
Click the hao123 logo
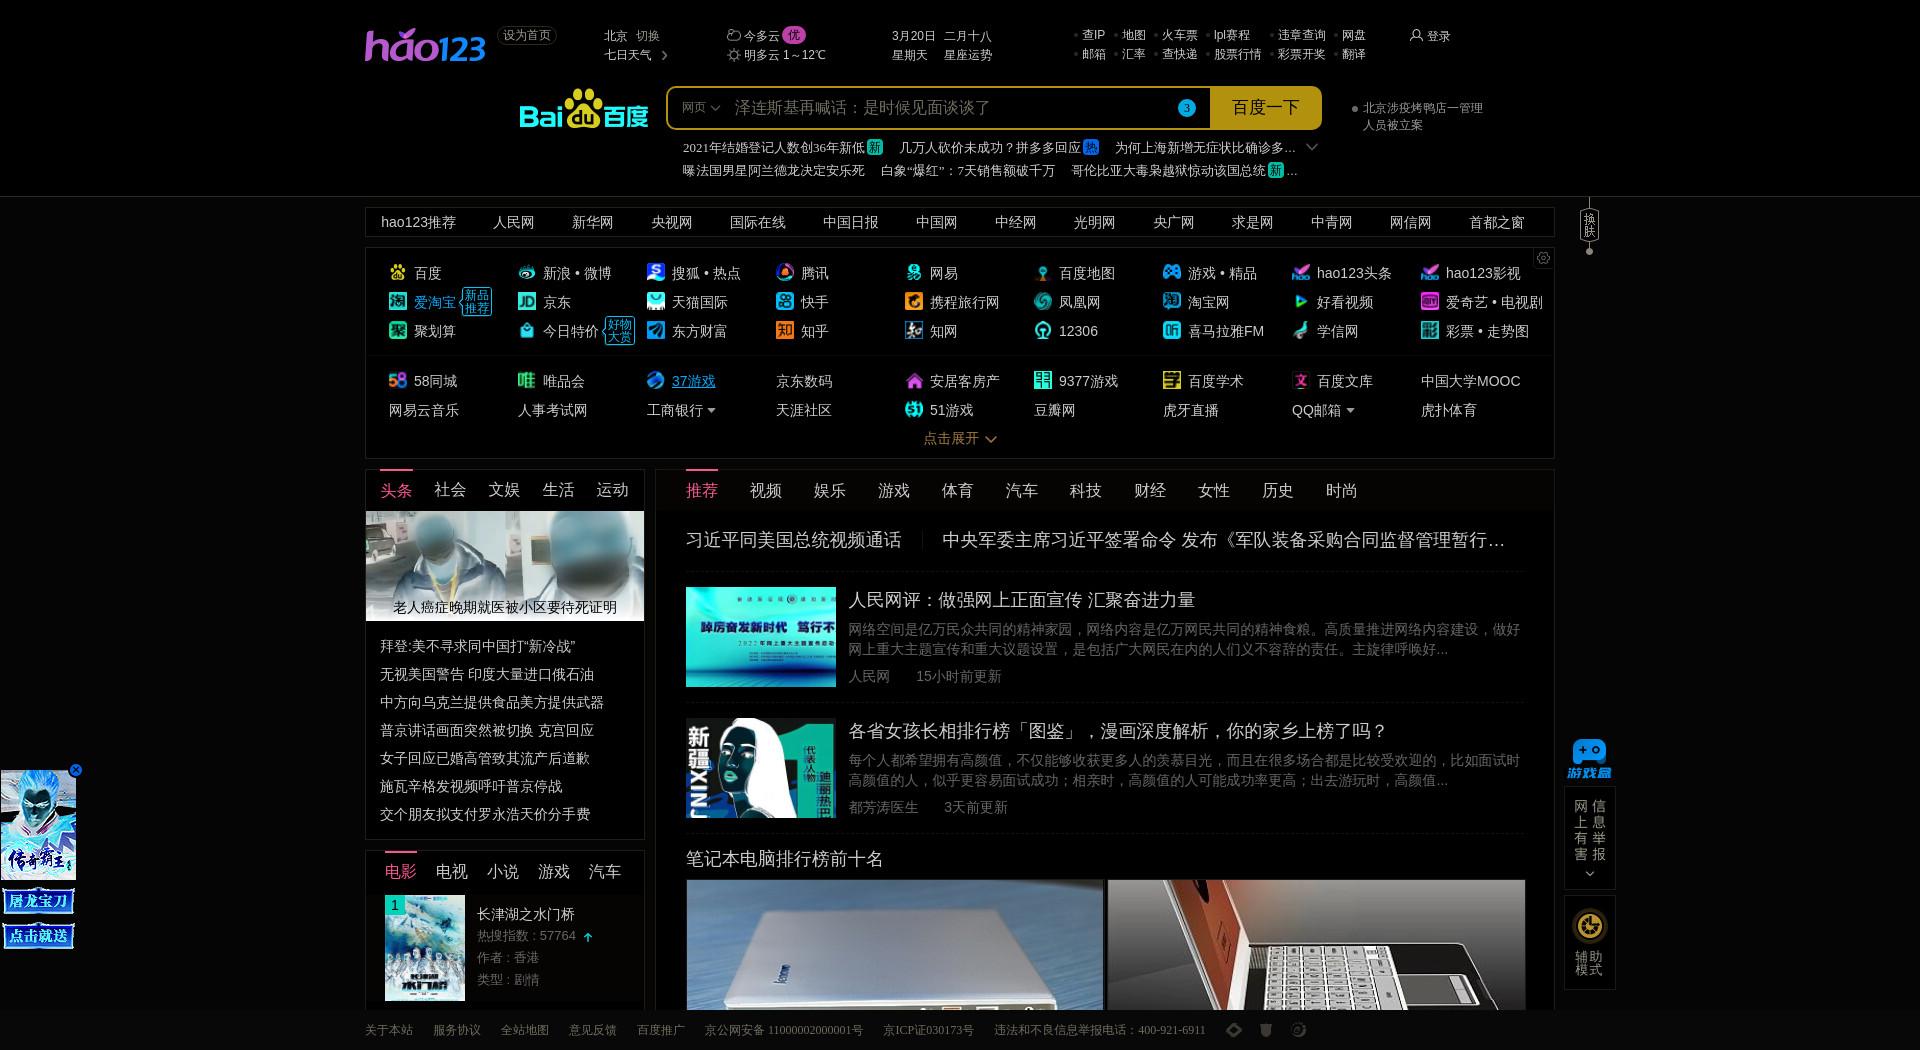[x=425, y=46]
